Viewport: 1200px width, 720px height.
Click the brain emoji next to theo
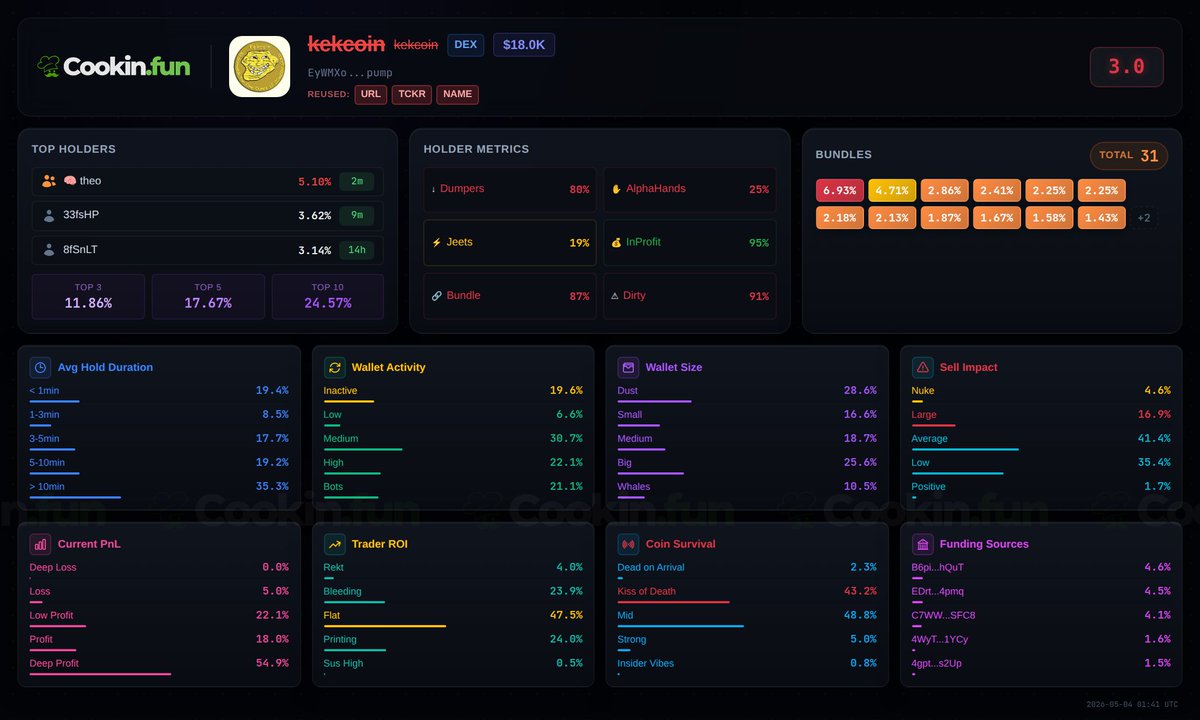(70, 181)
